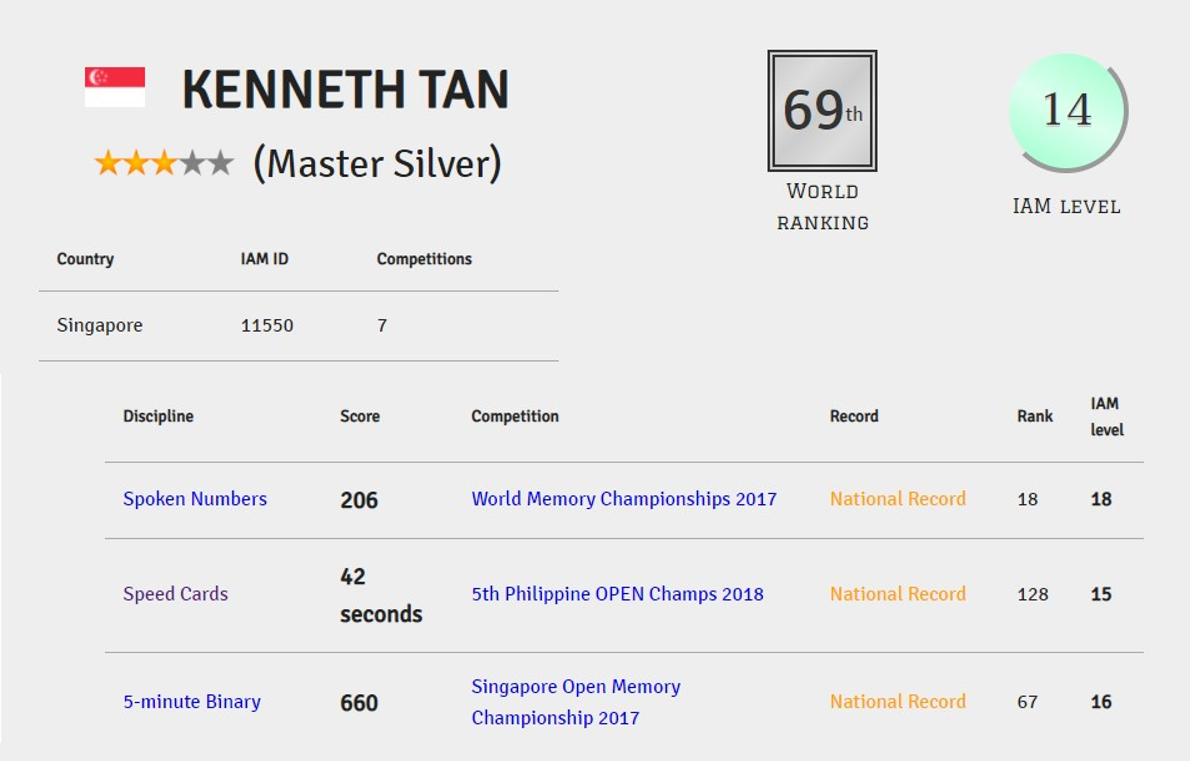Open 5th Philippine OPEN Champs 2018 results
1190x761 pixels.
pyautogui.click(x=617, y=593)
